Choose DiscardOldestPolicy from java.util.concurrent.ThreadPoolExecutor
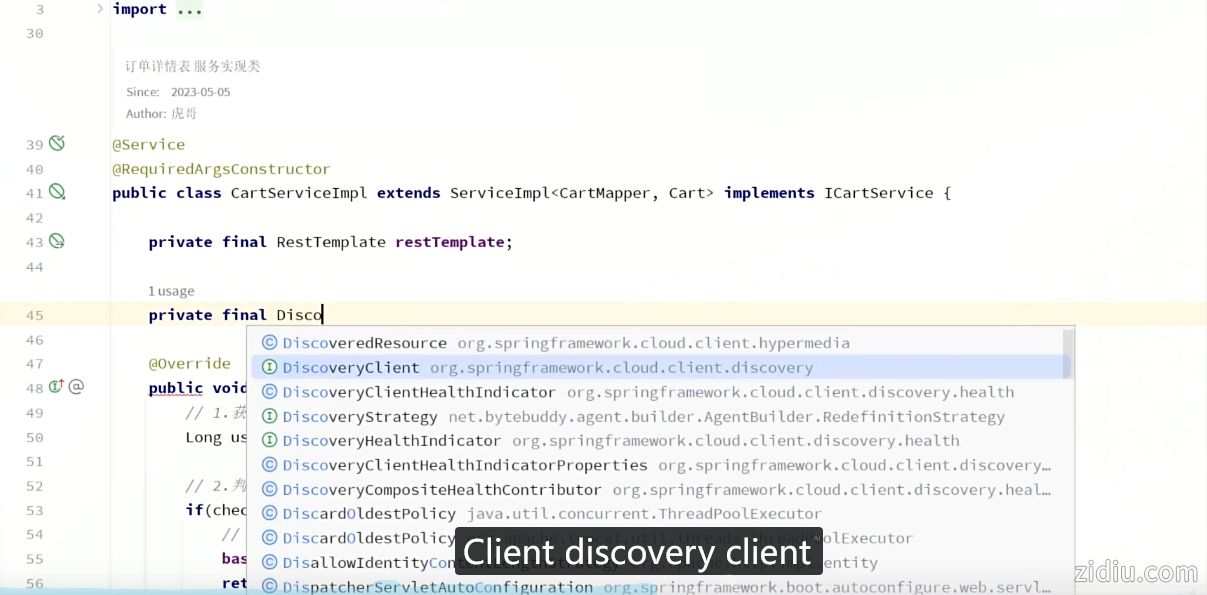Screen dimensions: 1207x595 (x=369, y=514)
